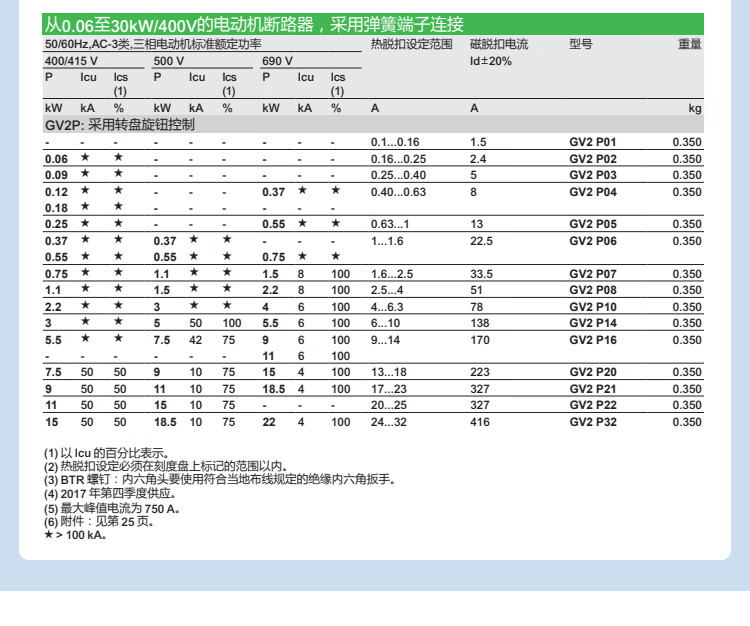Click the 磁脱扣电流 header

coord(499,44)
